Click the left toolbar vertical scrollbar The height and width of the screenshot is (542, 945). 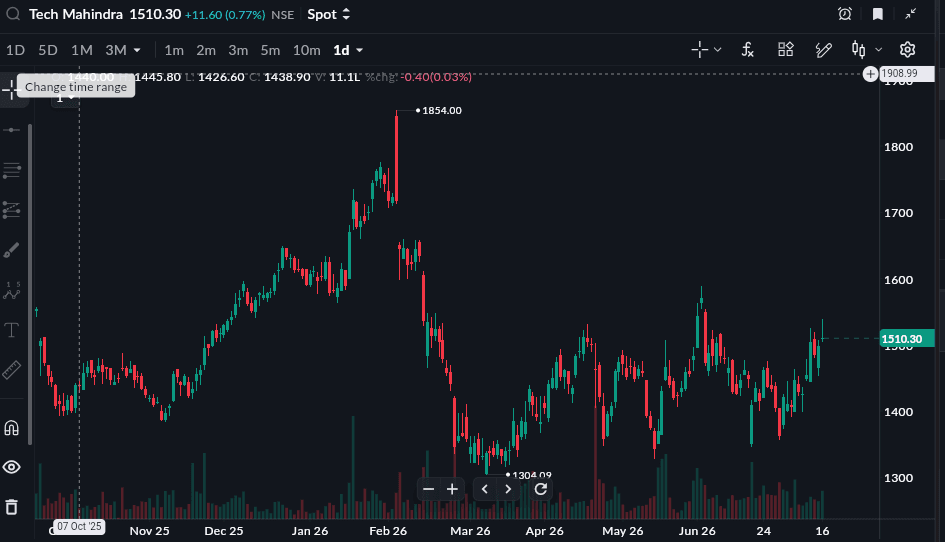30,283
